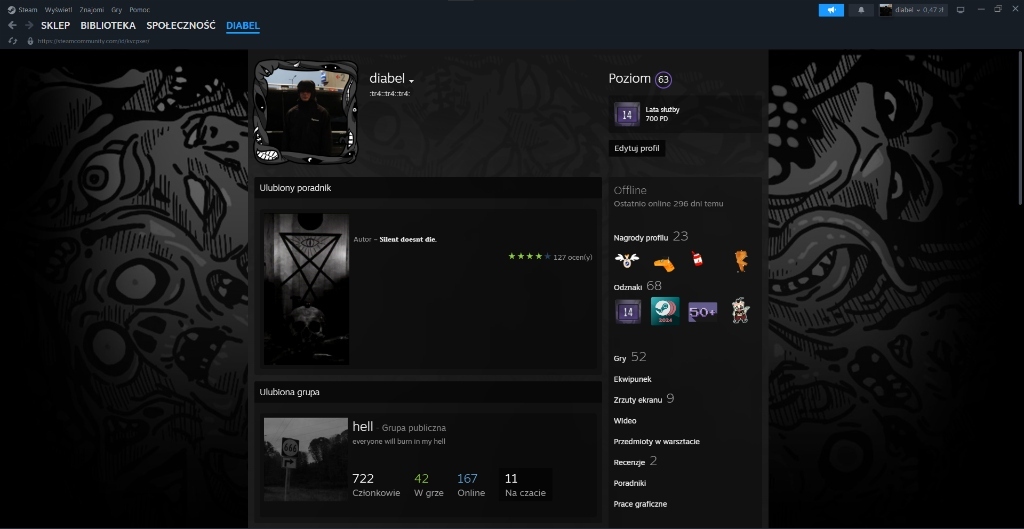
Task: Open the Odznaki 68 link
Action: click(637, 286)
